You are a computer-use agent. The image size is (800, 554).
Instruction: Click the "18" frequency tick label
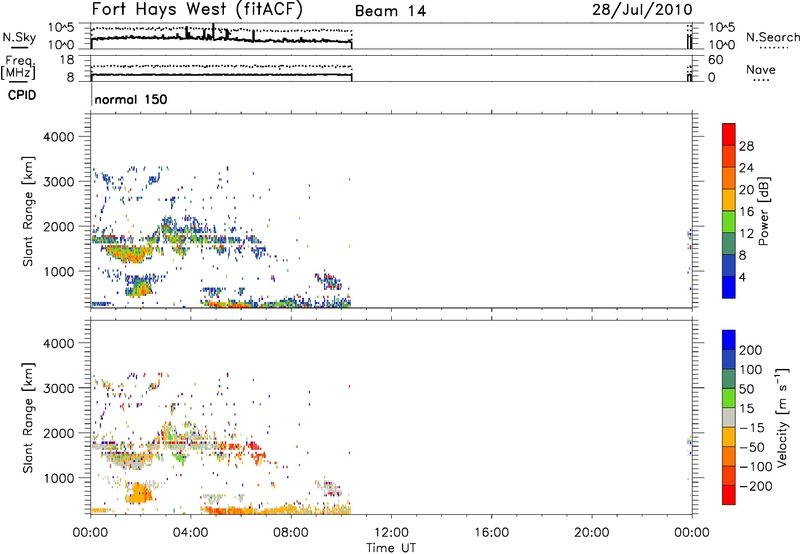(x=67, y=60)
